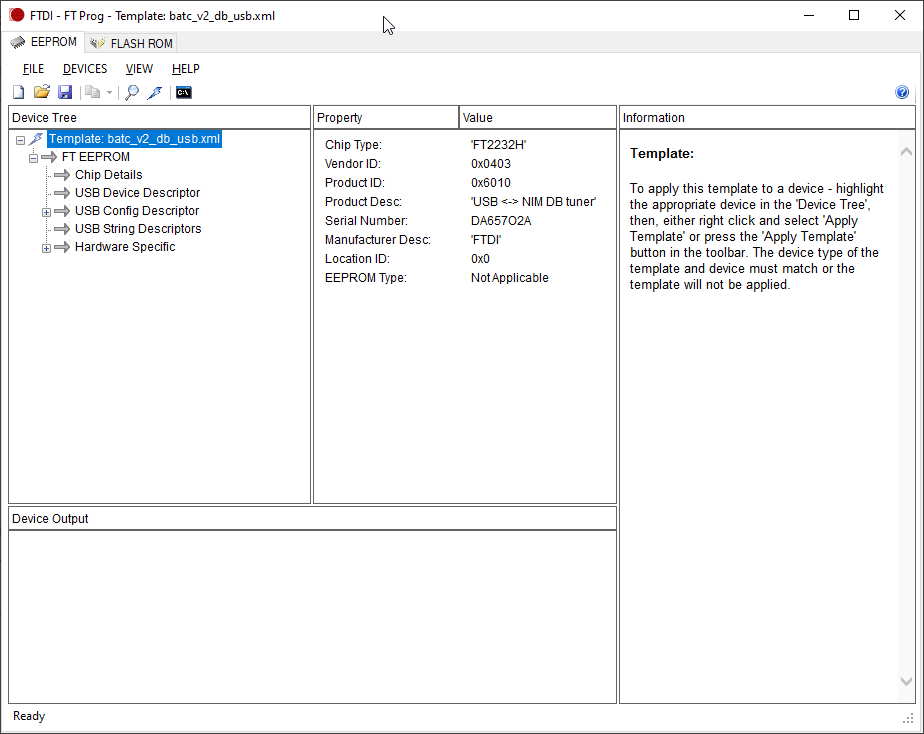This screenshot has height=734, width=924.
Task: Click the Ready status bar text
Action: [29, 716]
